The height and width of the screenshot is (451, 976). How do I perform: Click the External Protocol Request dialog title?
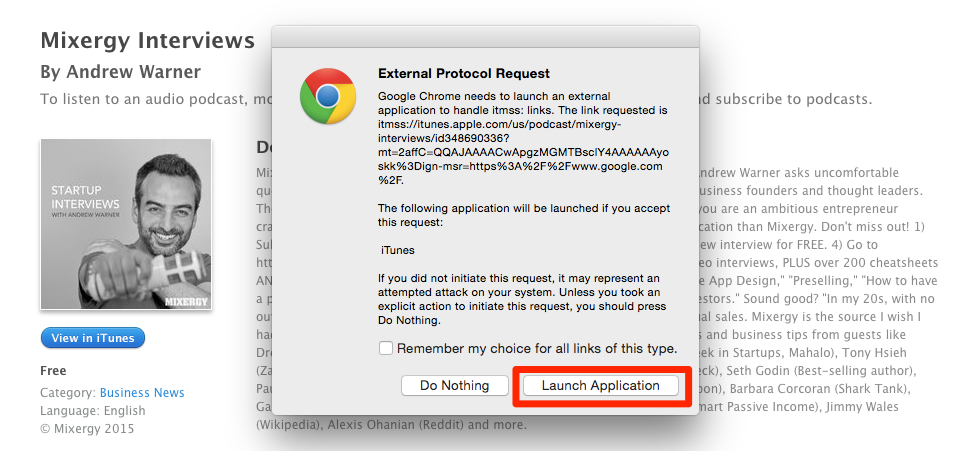[x=464, y=73]
